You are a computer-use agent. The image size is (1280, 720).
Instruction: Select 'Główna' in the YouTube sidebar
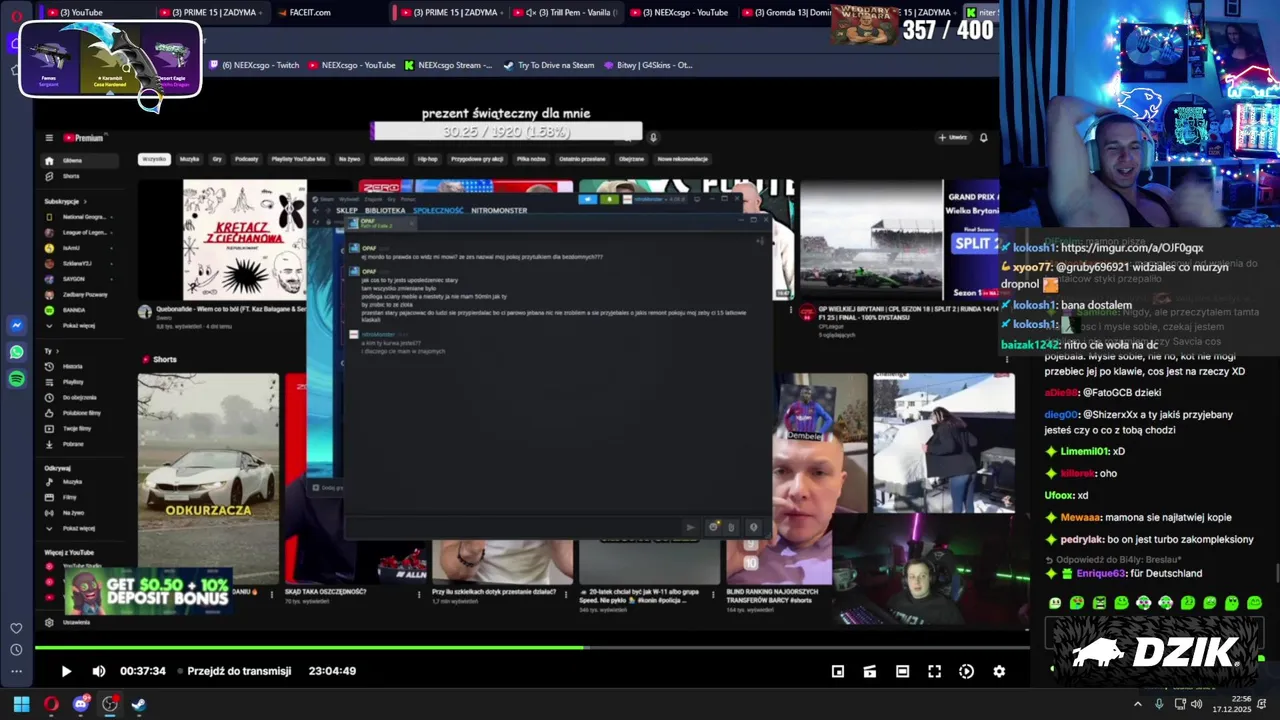pyautogui.click(x=78, y=160)
